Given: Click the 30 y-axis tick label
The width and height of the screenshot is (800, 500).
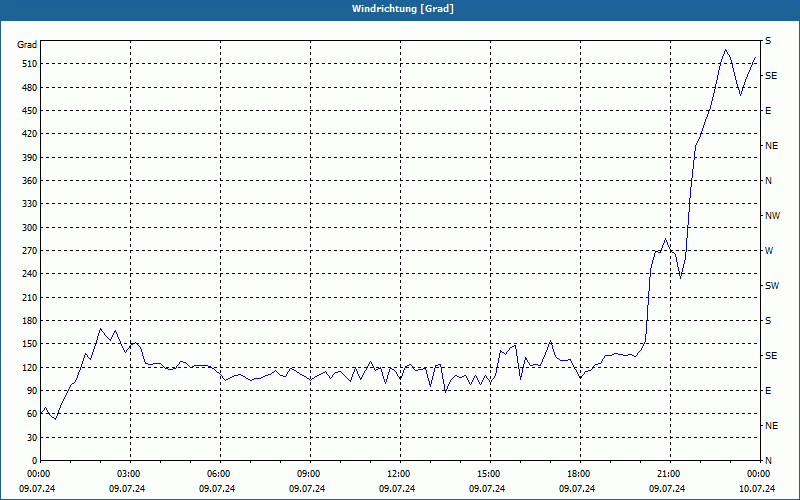Looking at the screenshot, I should pos(32,437).
